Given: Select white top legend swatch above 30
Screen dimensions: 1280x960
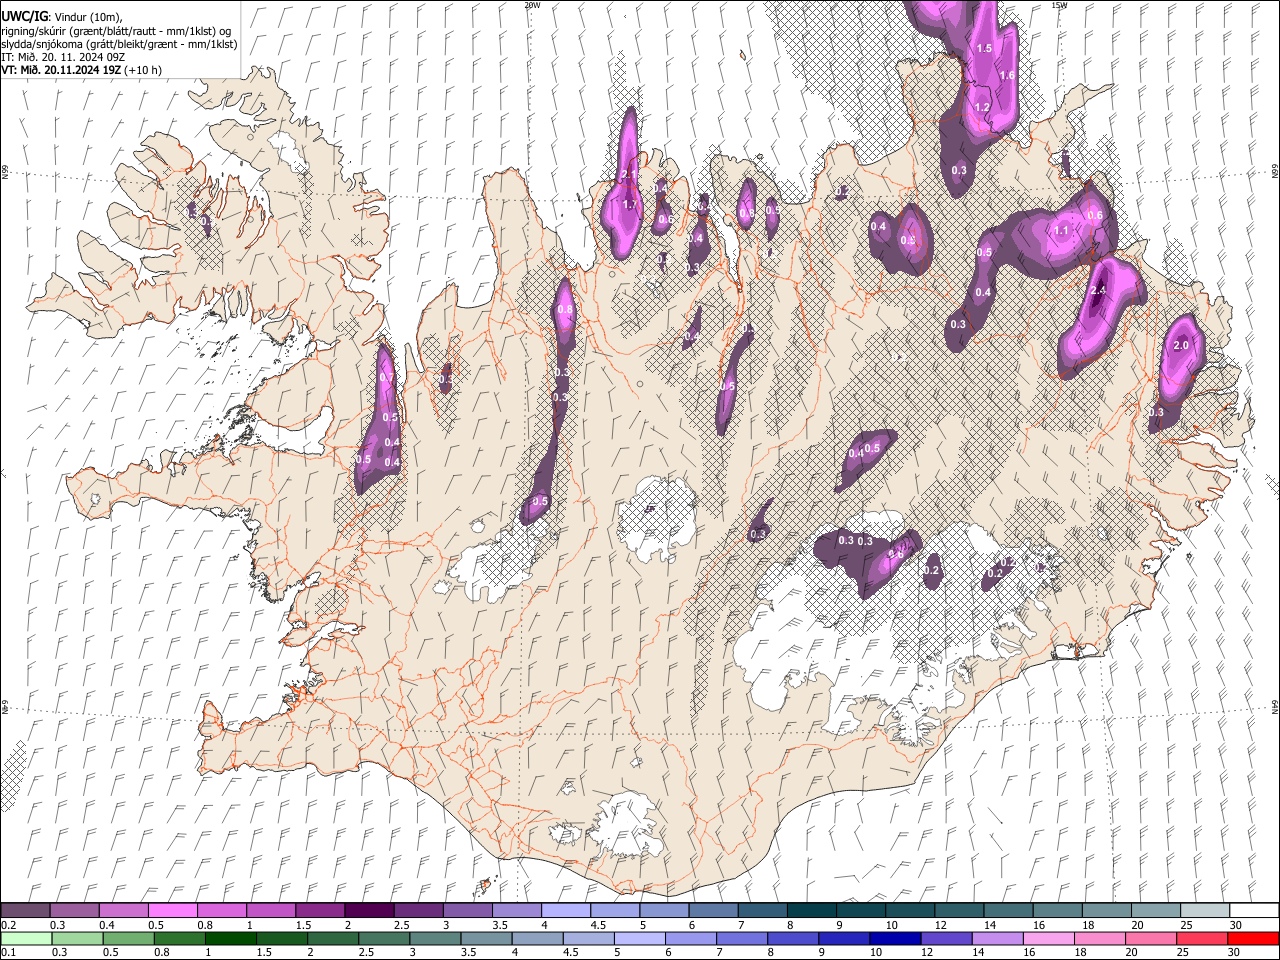Looking at the screenshot, I should [1254, 911].
